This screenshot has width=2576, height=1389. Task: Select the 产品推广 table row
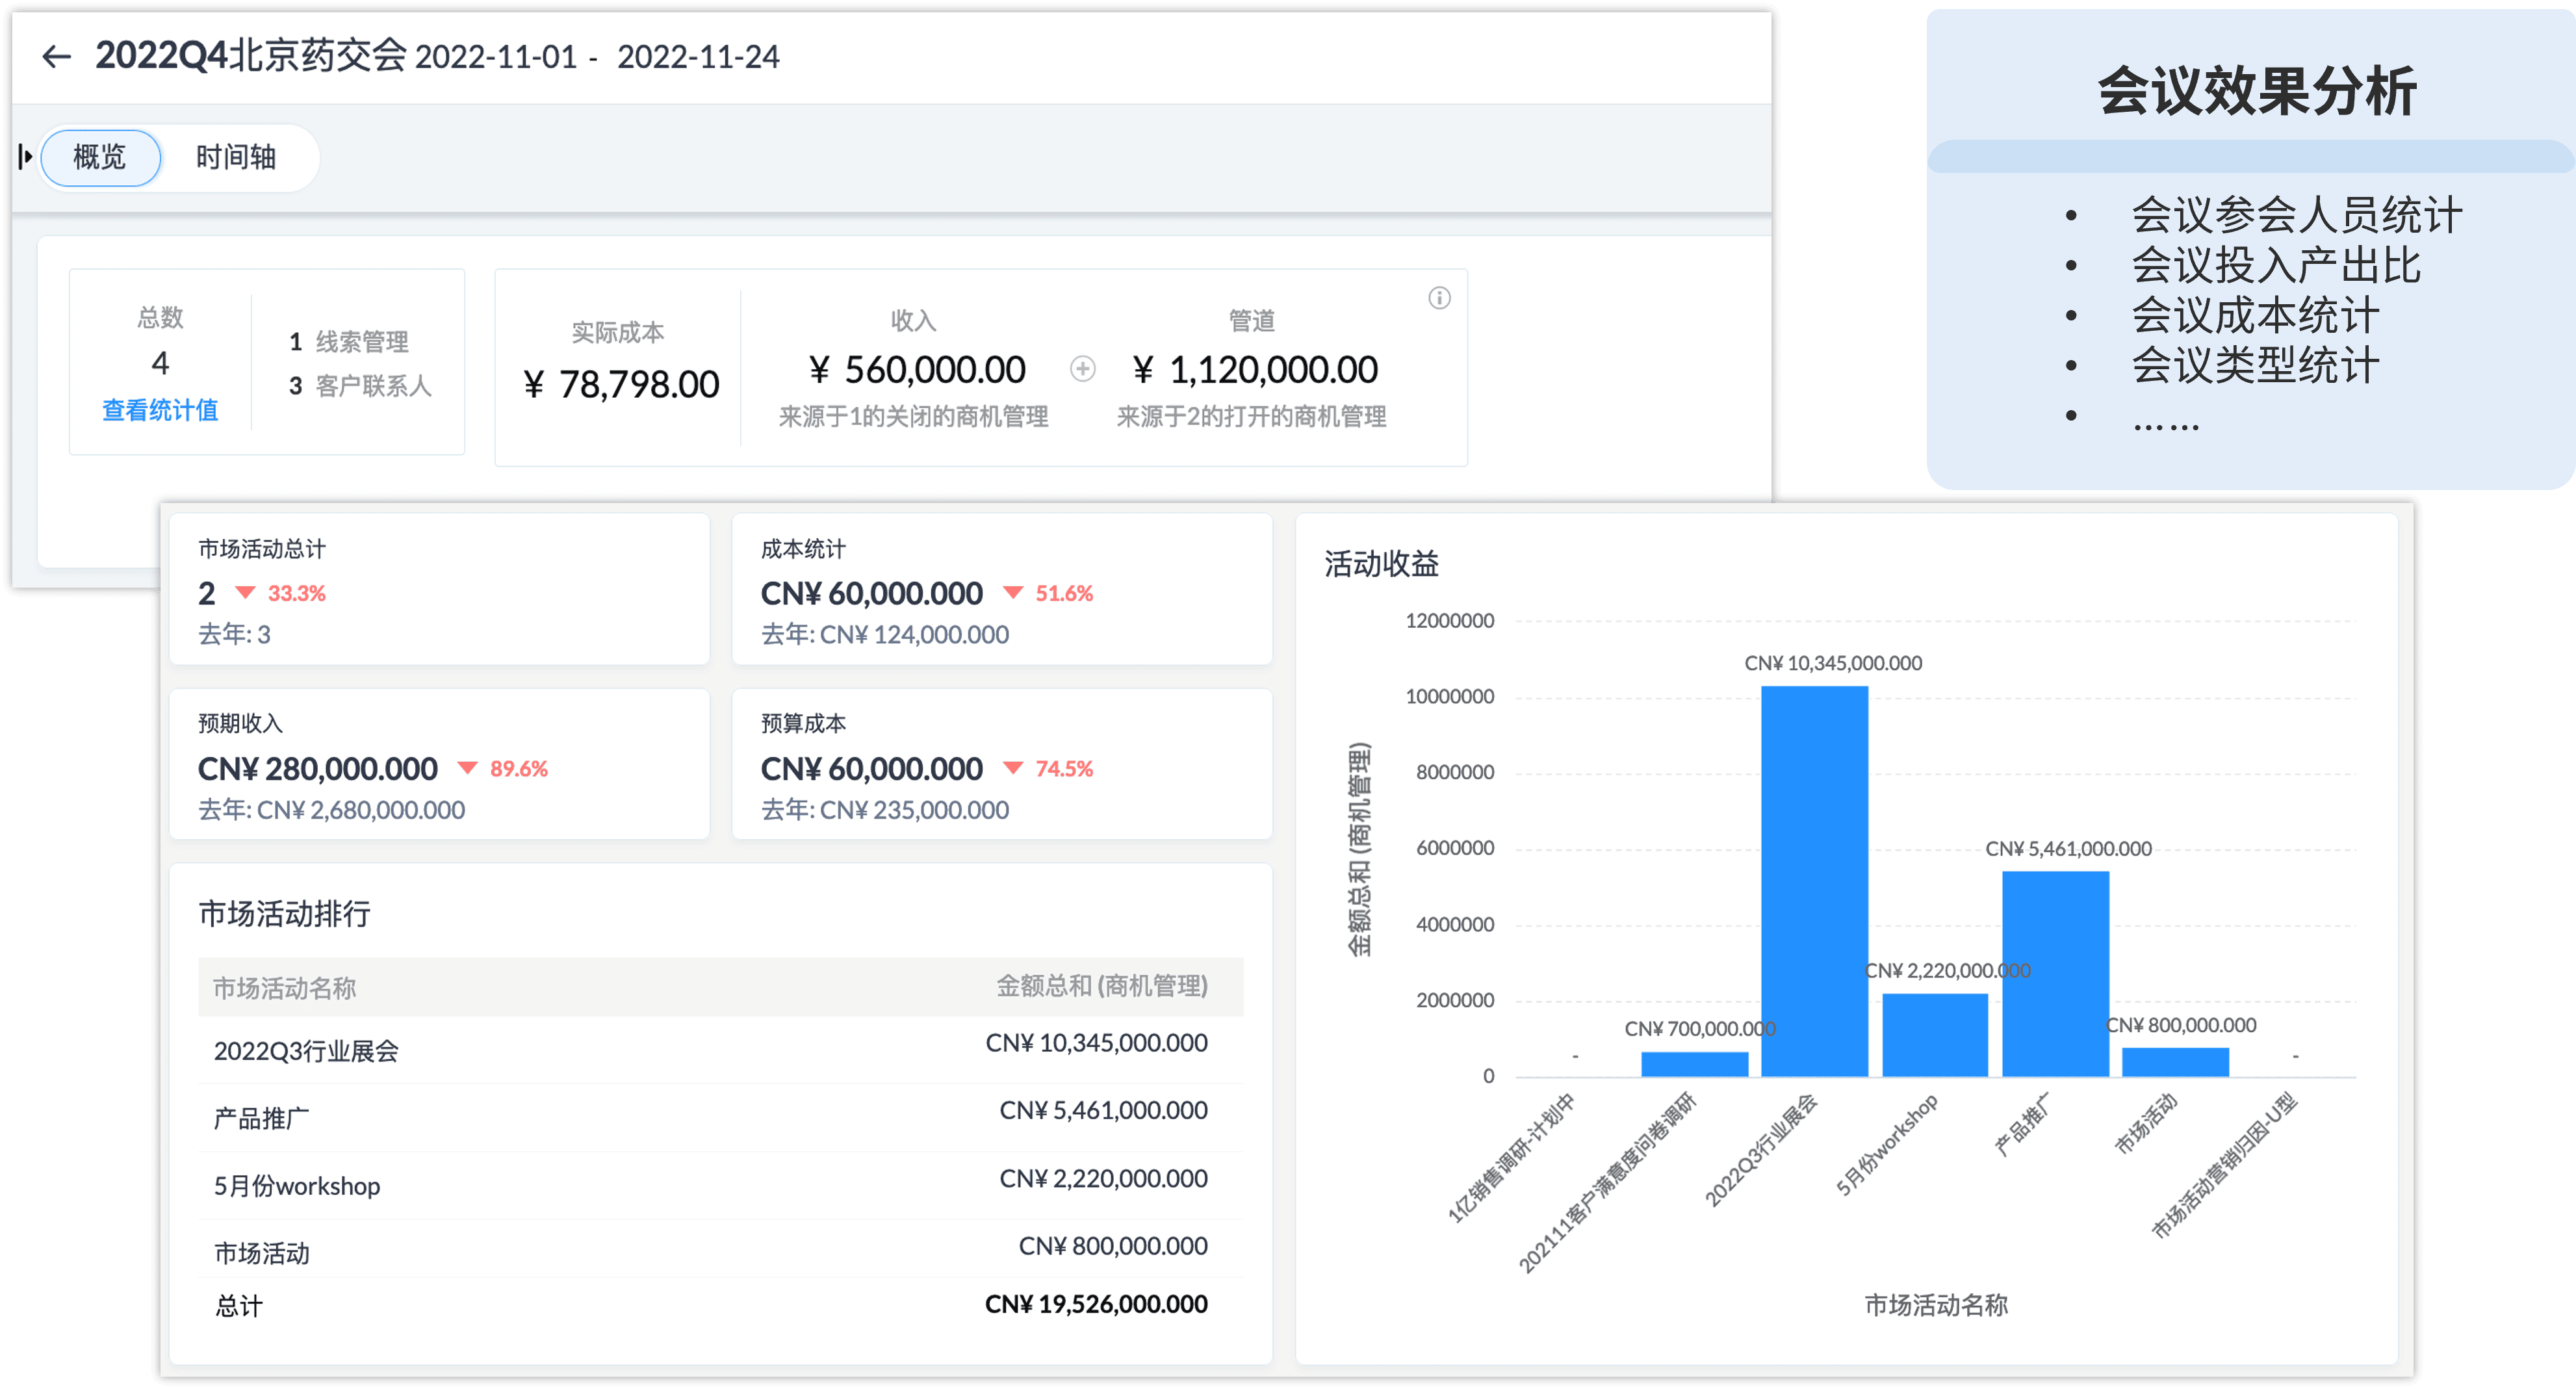[721, 1117]
